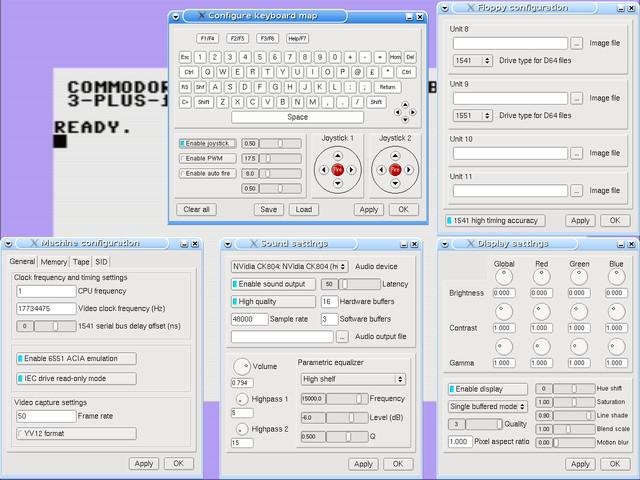The height and width of the screenshot is (480, 640).
Task: Click the Red Contrast knob
Action: pos(541,312)
